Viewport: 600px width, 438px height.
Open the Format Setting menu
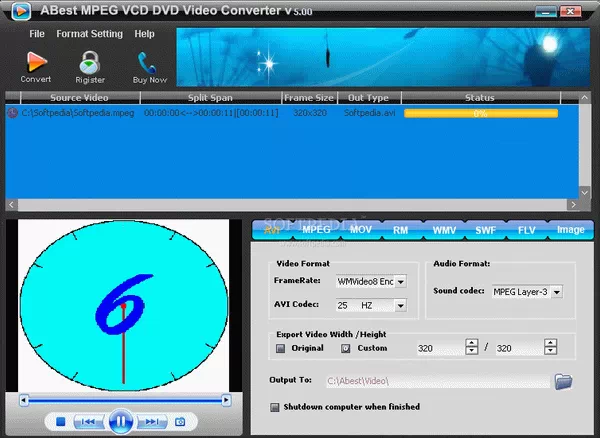(90, 33)
